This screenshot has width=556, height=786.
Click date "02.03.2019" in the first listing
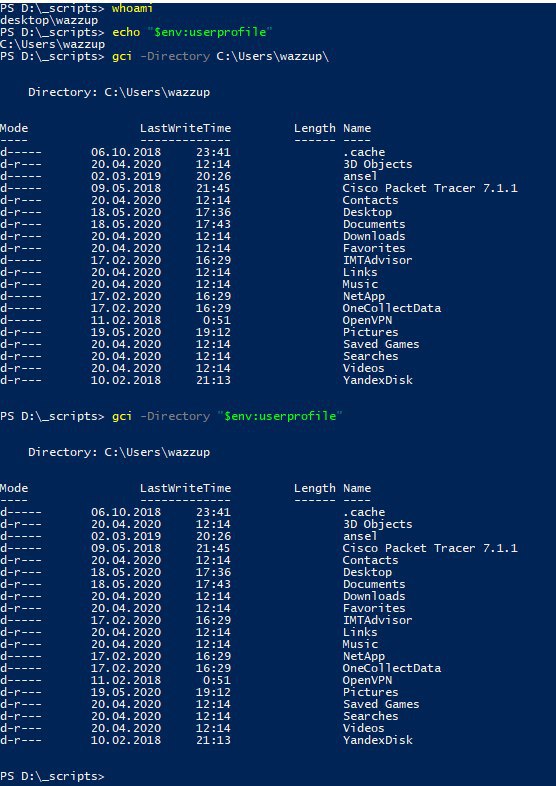click(x=126, y=176)
